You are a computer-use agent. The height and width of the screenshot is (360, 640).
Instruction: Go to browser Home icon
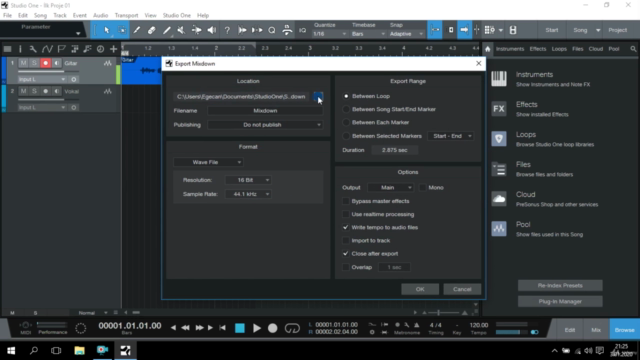(488, 49)
